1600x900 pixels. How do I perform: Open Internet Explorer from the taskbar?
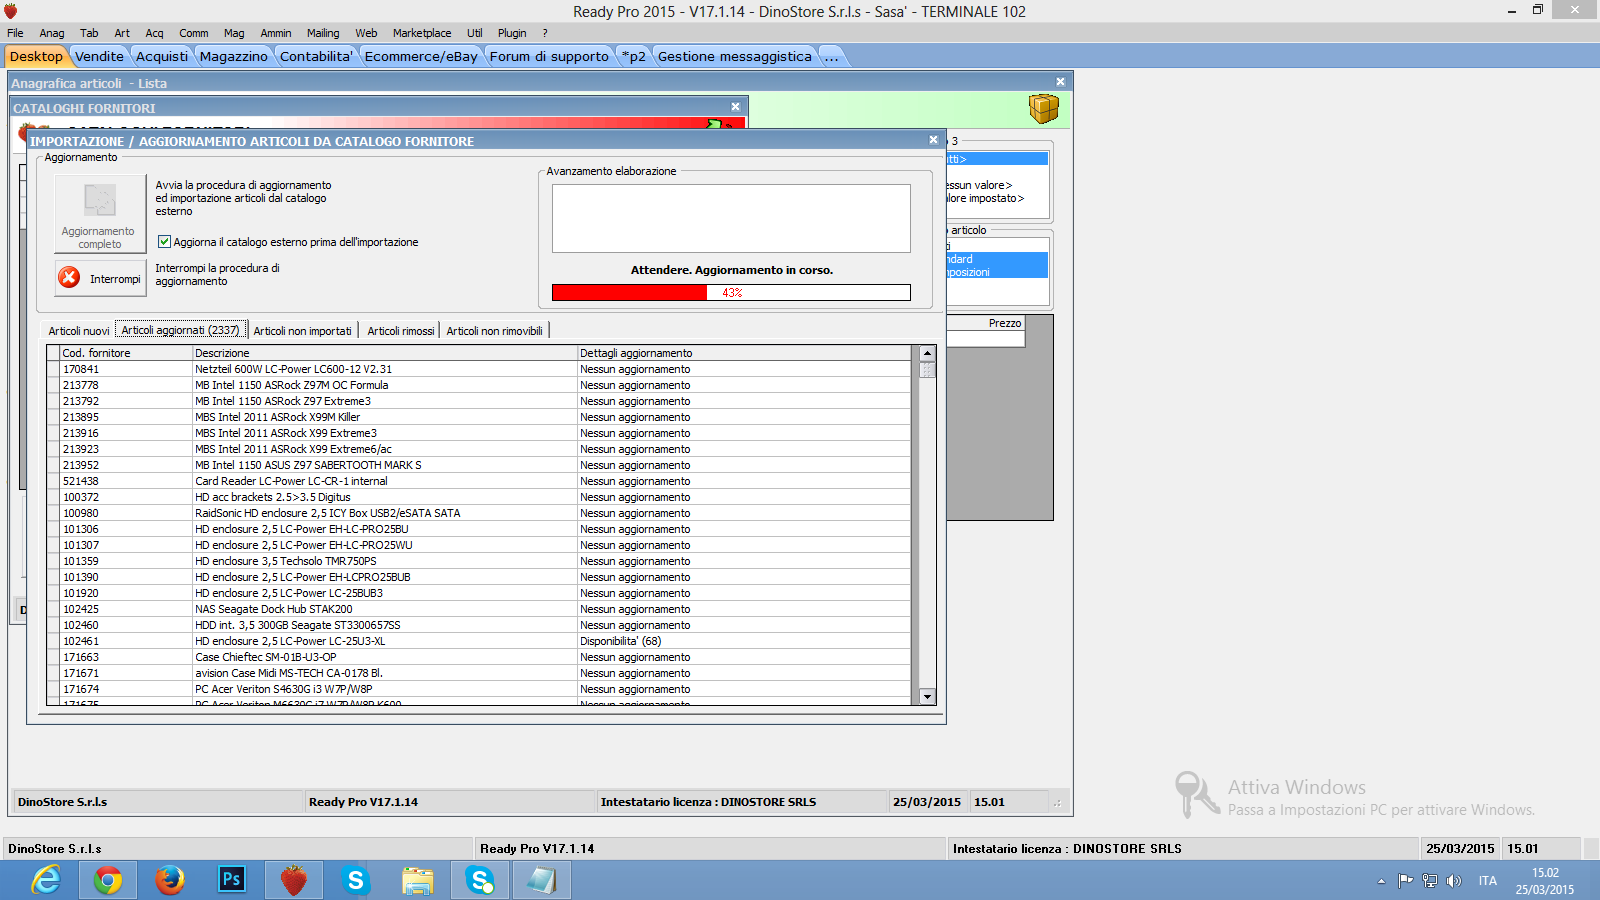click(x=46, y=880)
